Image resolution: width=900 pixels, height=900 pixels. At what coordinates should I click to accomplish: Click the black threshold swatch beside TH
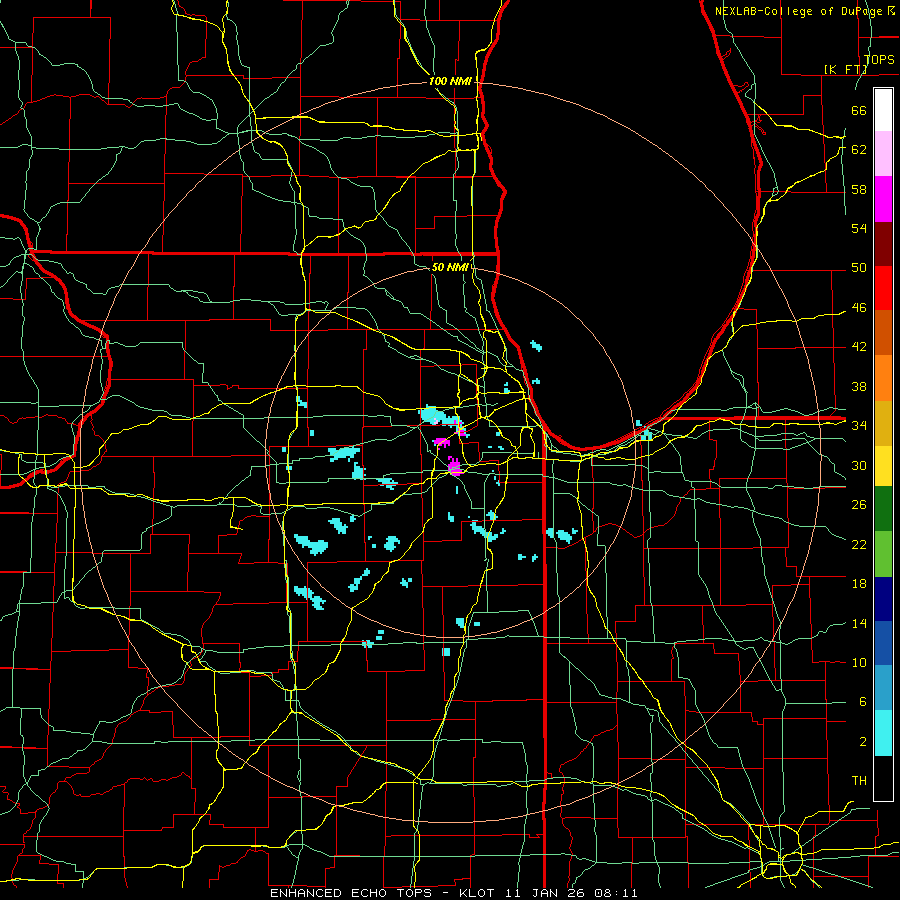[883, 778]
